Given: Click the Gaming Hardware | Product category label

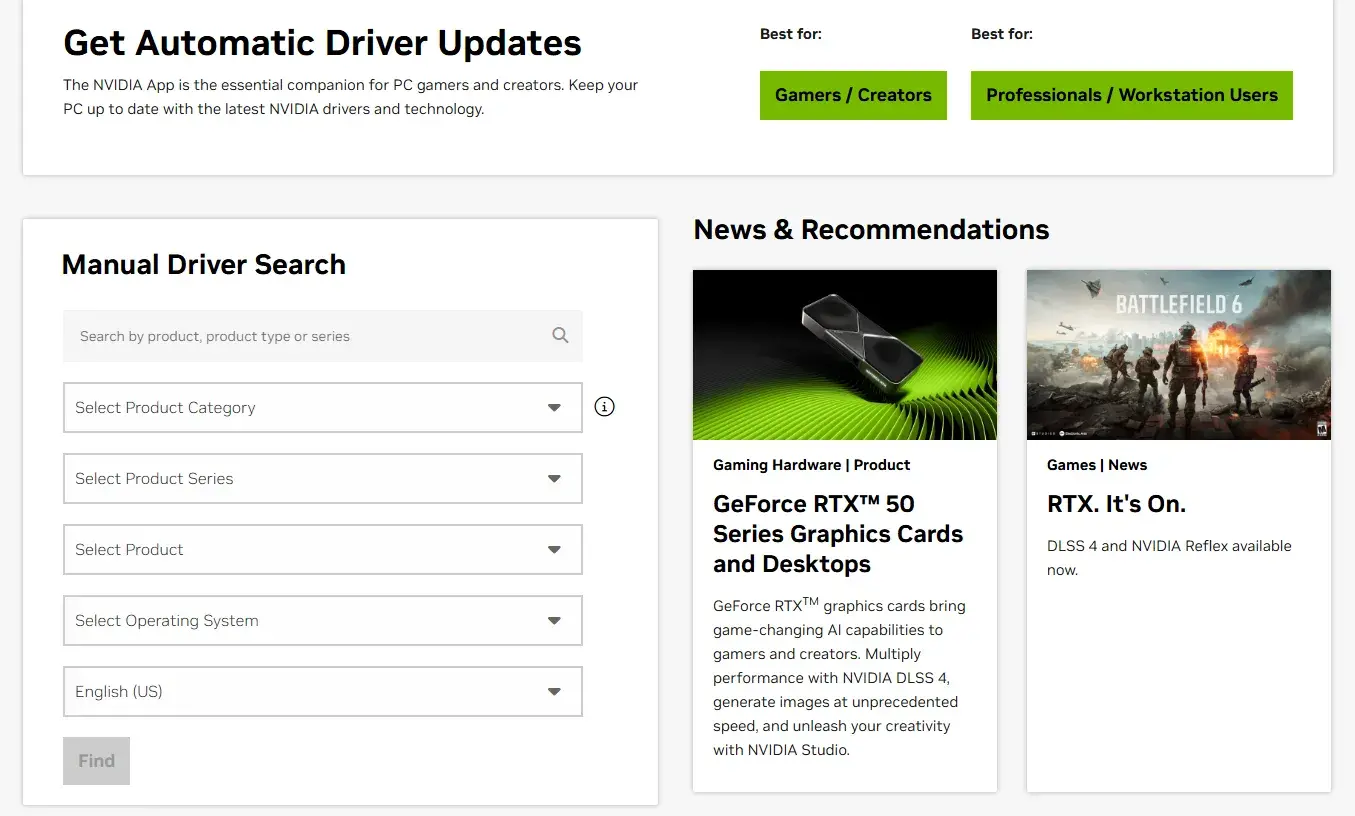Looking at the screenshot, I should coord(811,464).
